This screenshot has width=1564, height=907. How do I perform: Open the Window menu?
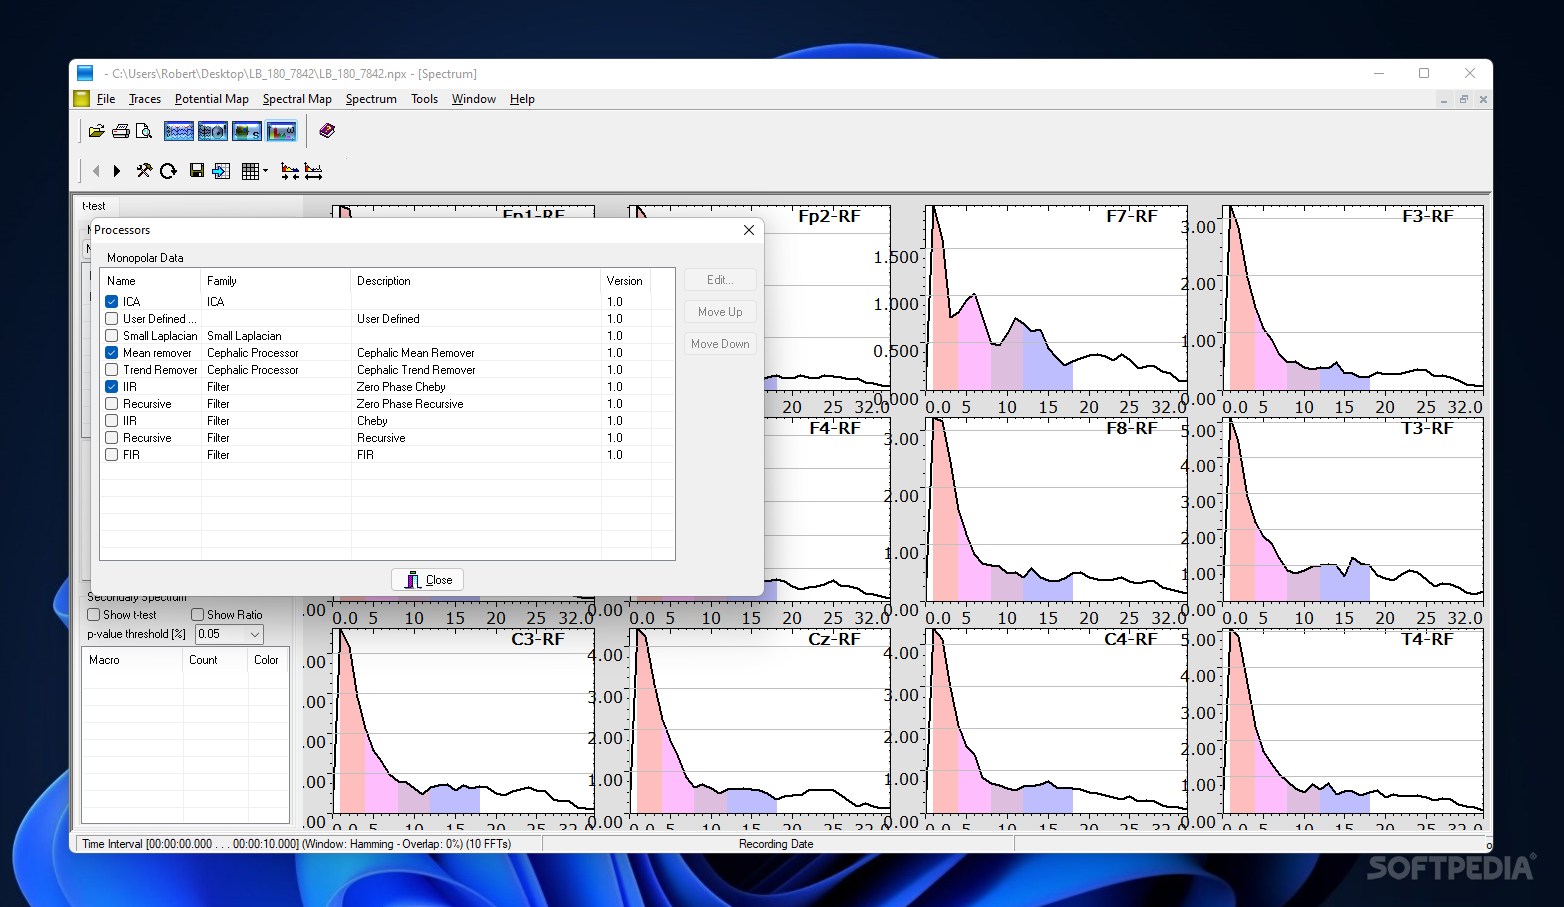474,99
